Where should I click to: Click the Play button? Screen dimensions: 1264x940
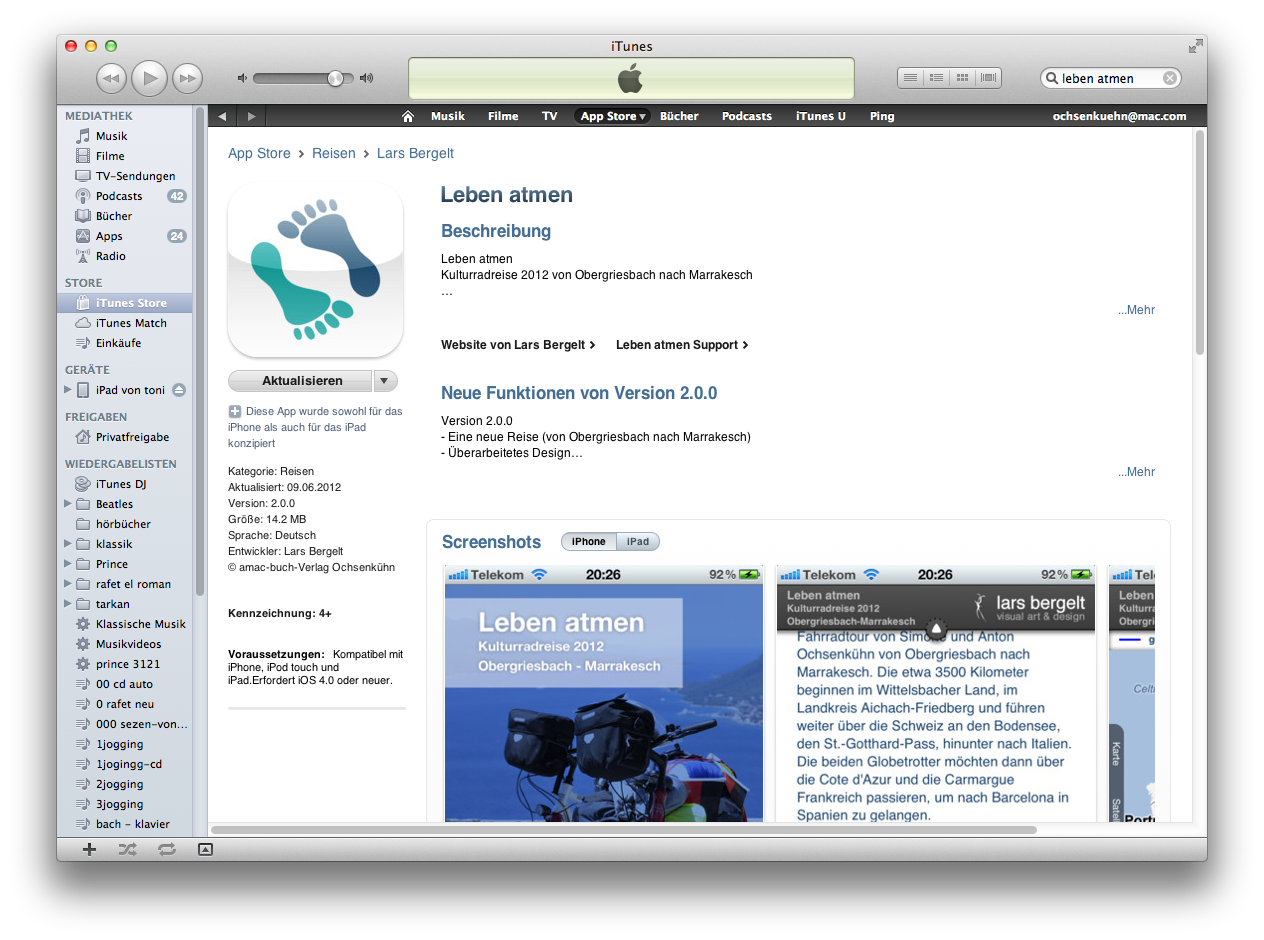[x=149, y=78]
